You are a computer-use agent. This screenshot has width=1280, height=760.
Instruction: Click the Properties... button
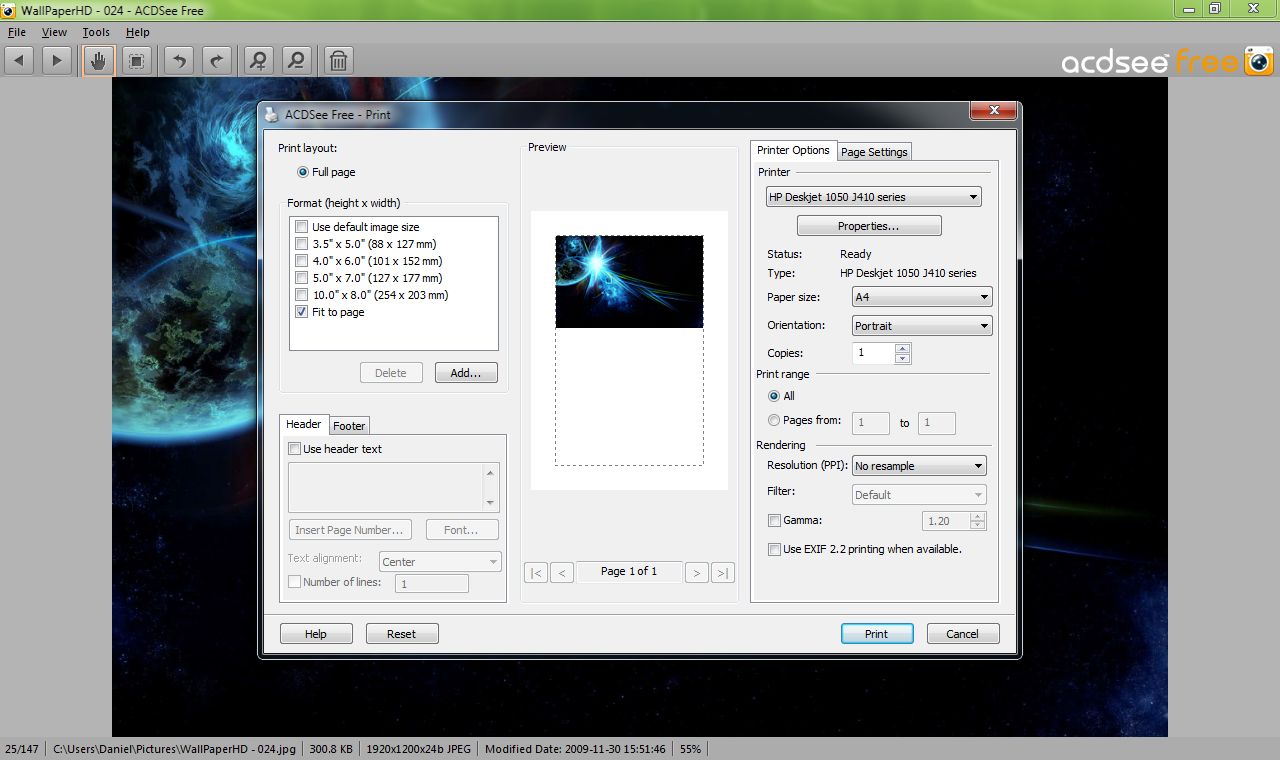point(869,226)
